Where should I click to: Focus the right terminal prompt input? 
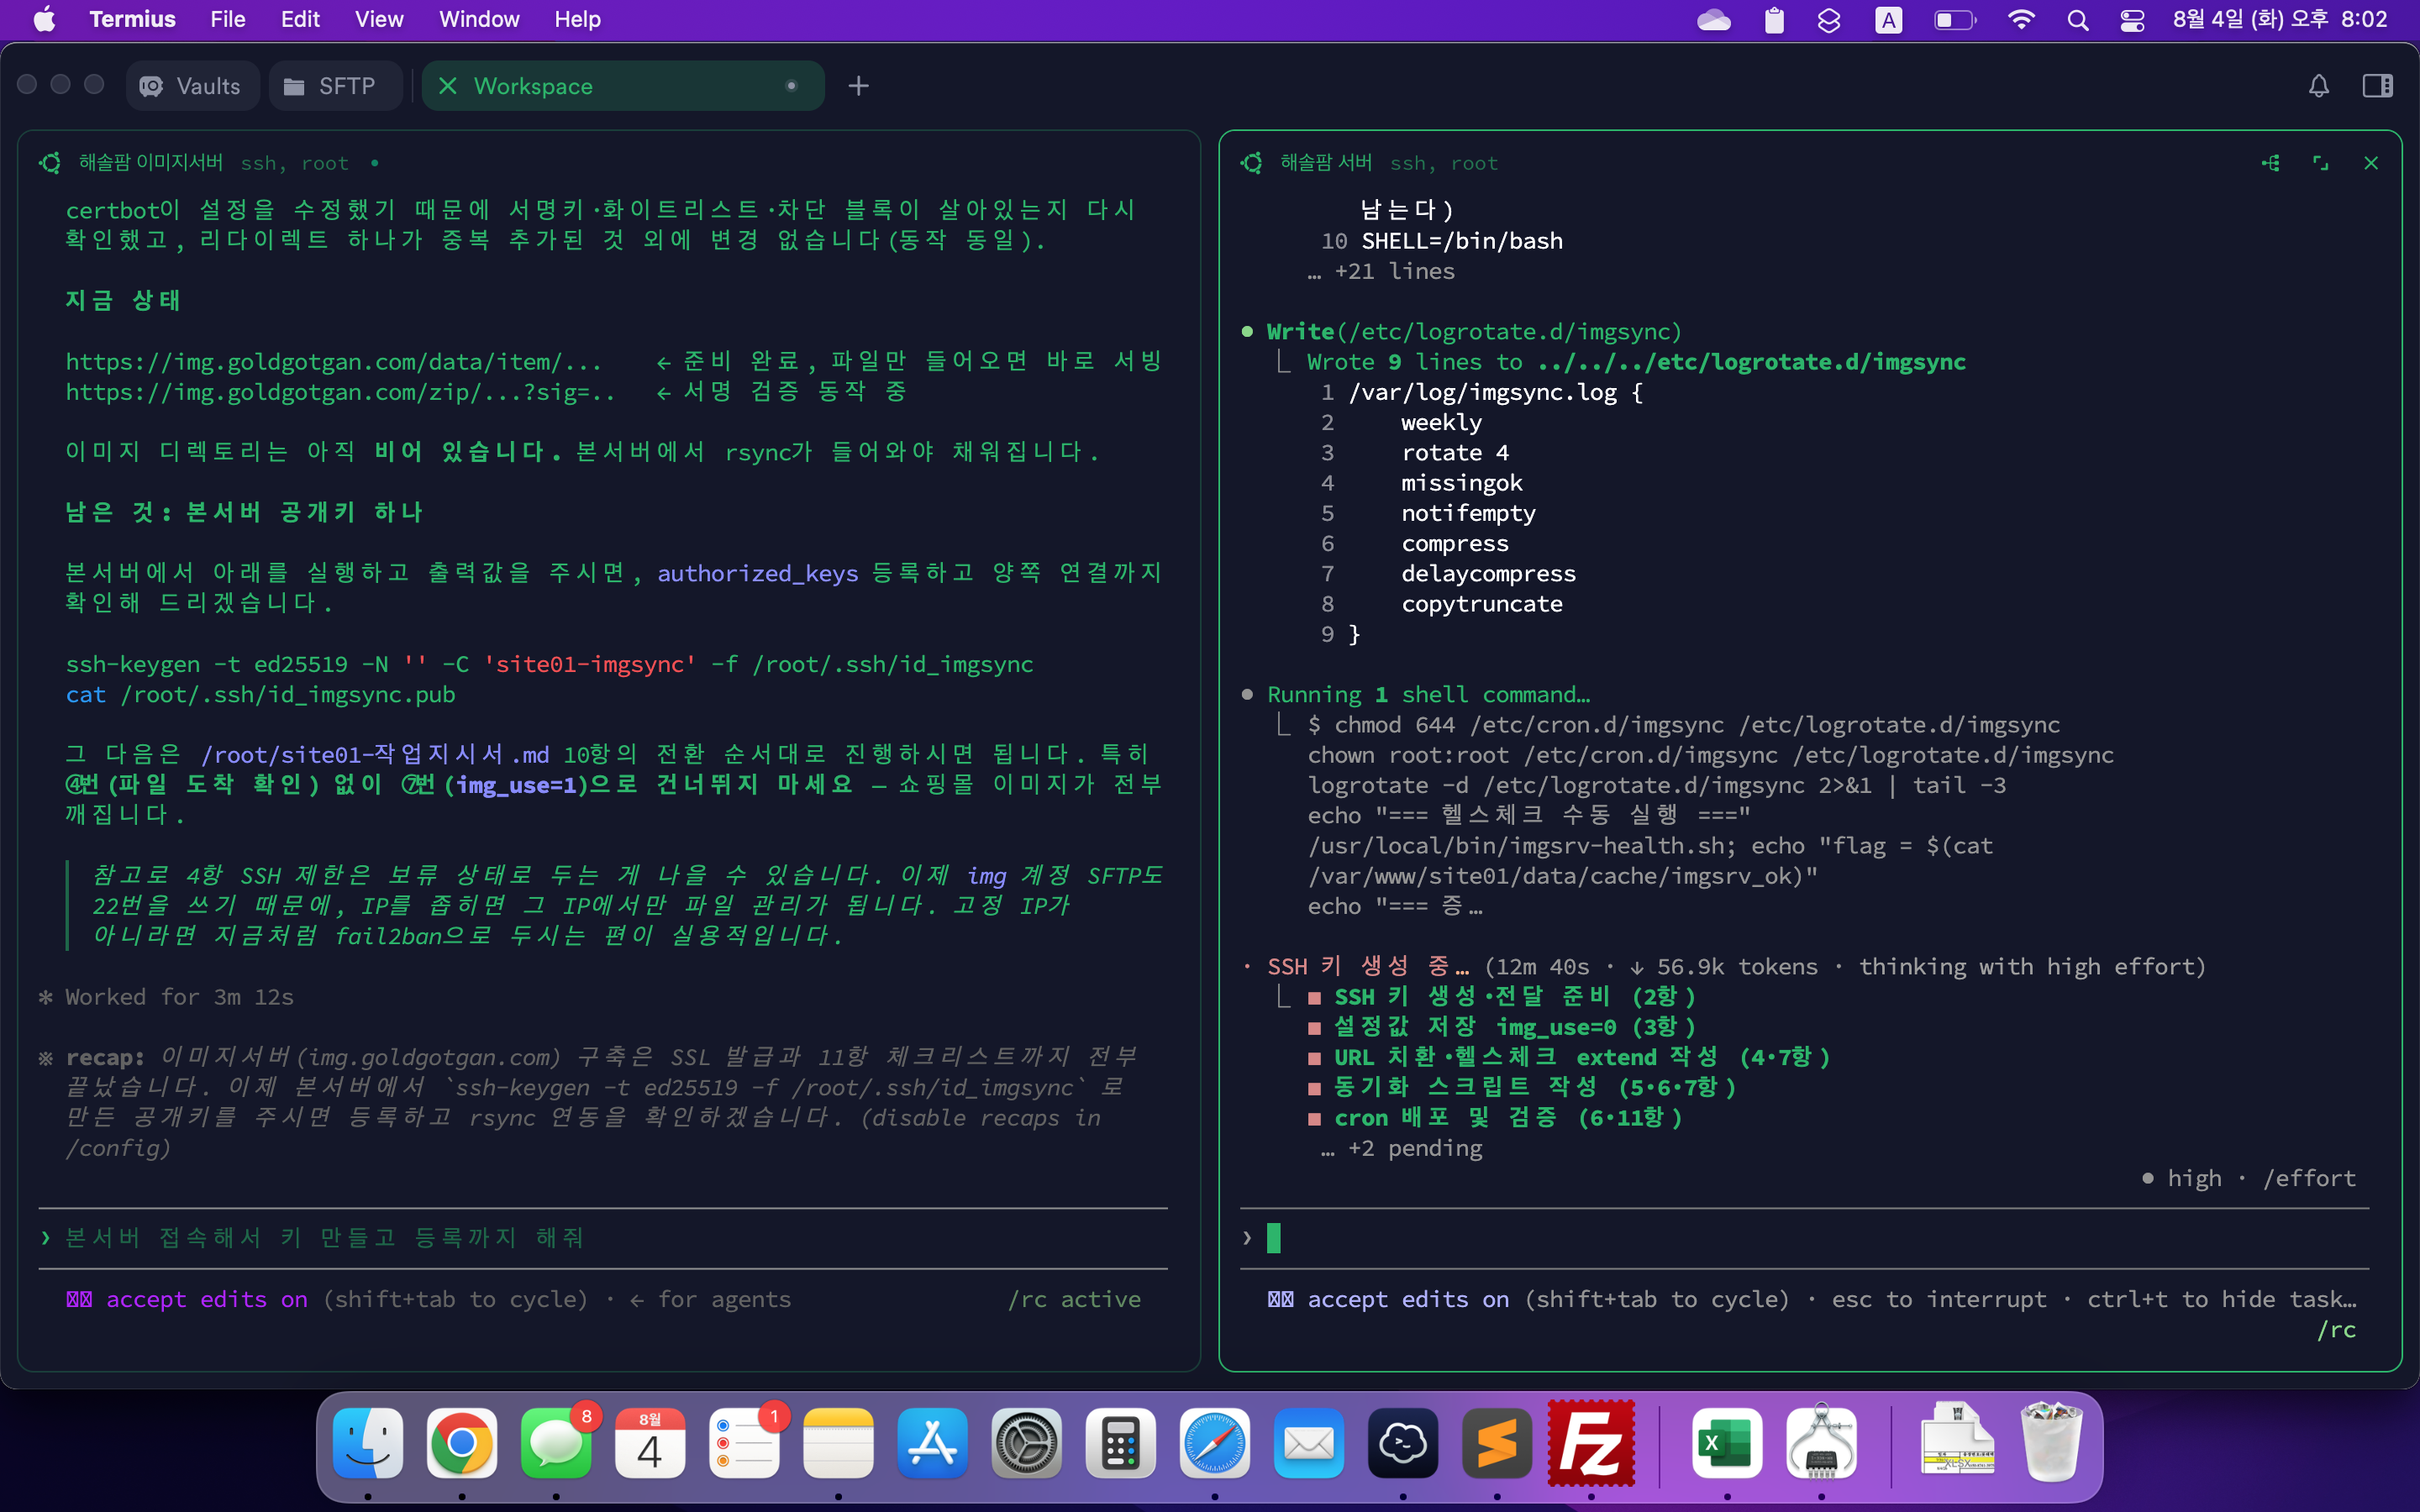[1803, 1238]
